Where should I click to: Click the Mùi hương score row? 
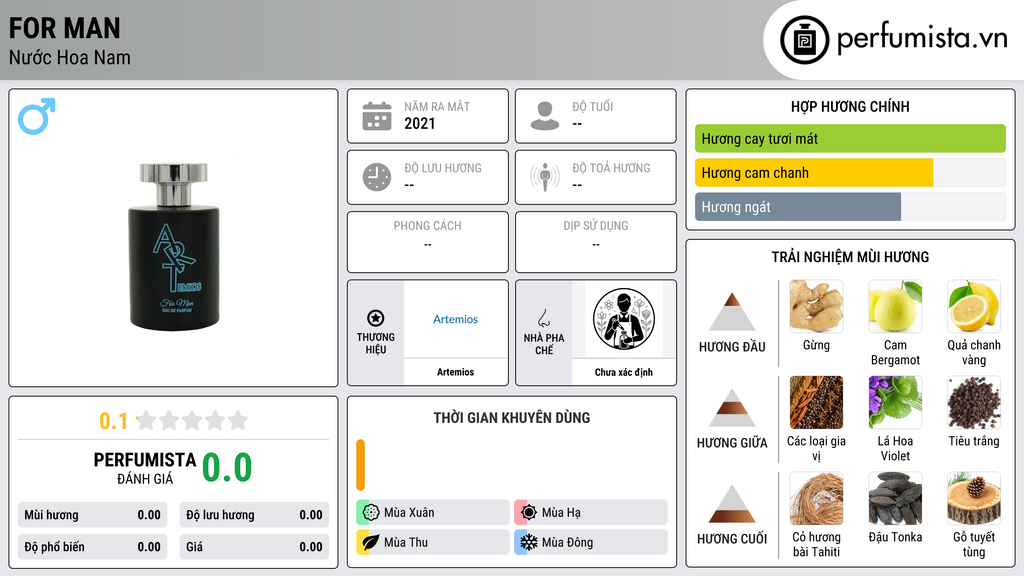pyautogui.click(x=92, y=515)
